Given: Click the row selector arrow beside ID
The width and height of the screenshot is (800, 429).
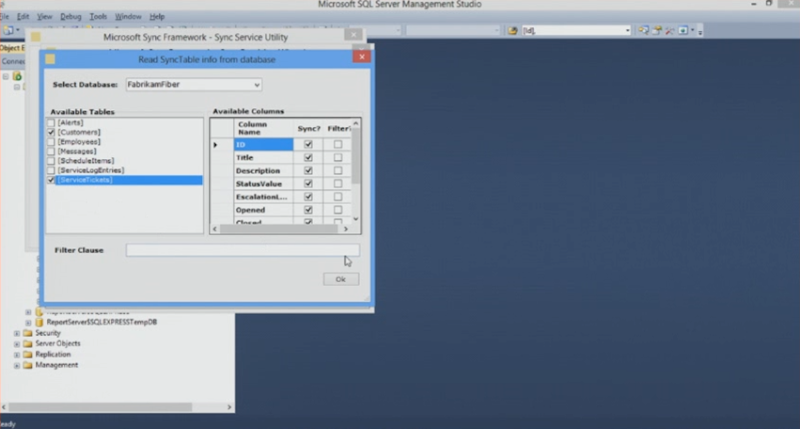Looking at the screenshot, I should 215,145.
